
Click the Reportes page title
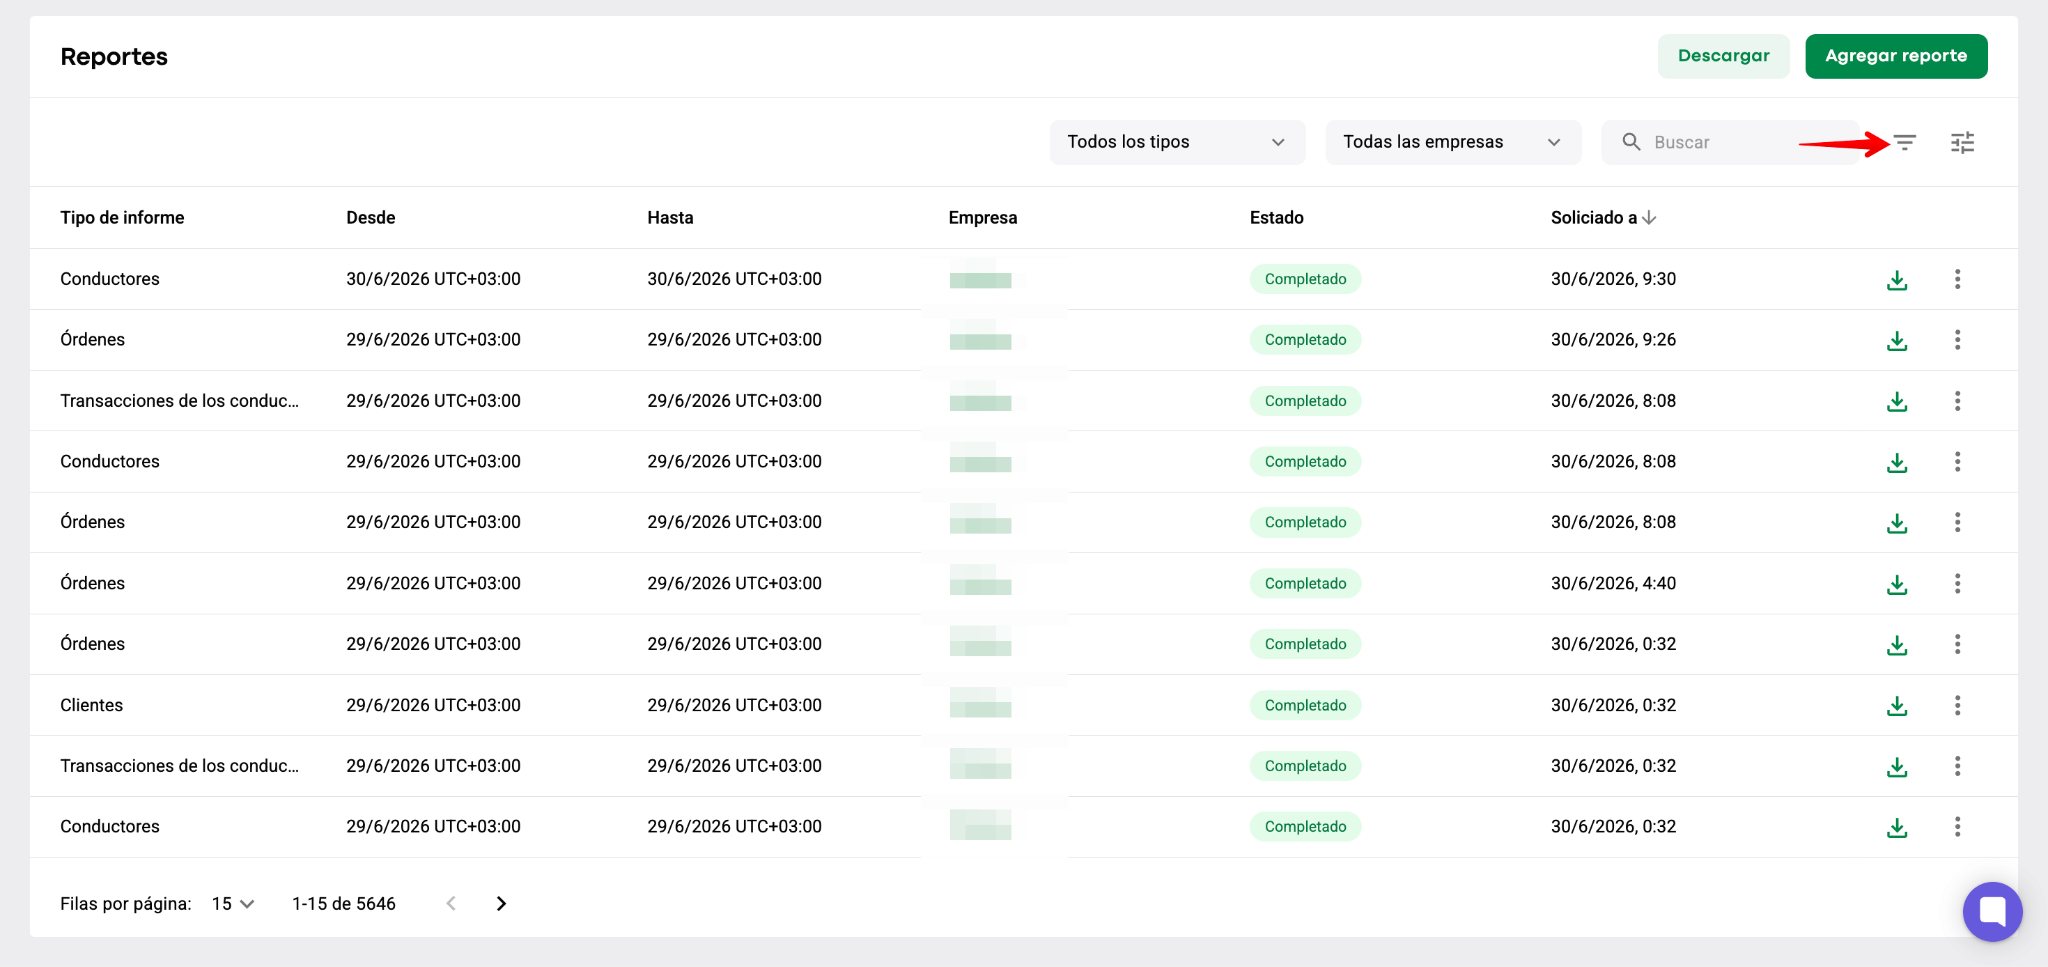pyautogui.click(x=114, y=57)
